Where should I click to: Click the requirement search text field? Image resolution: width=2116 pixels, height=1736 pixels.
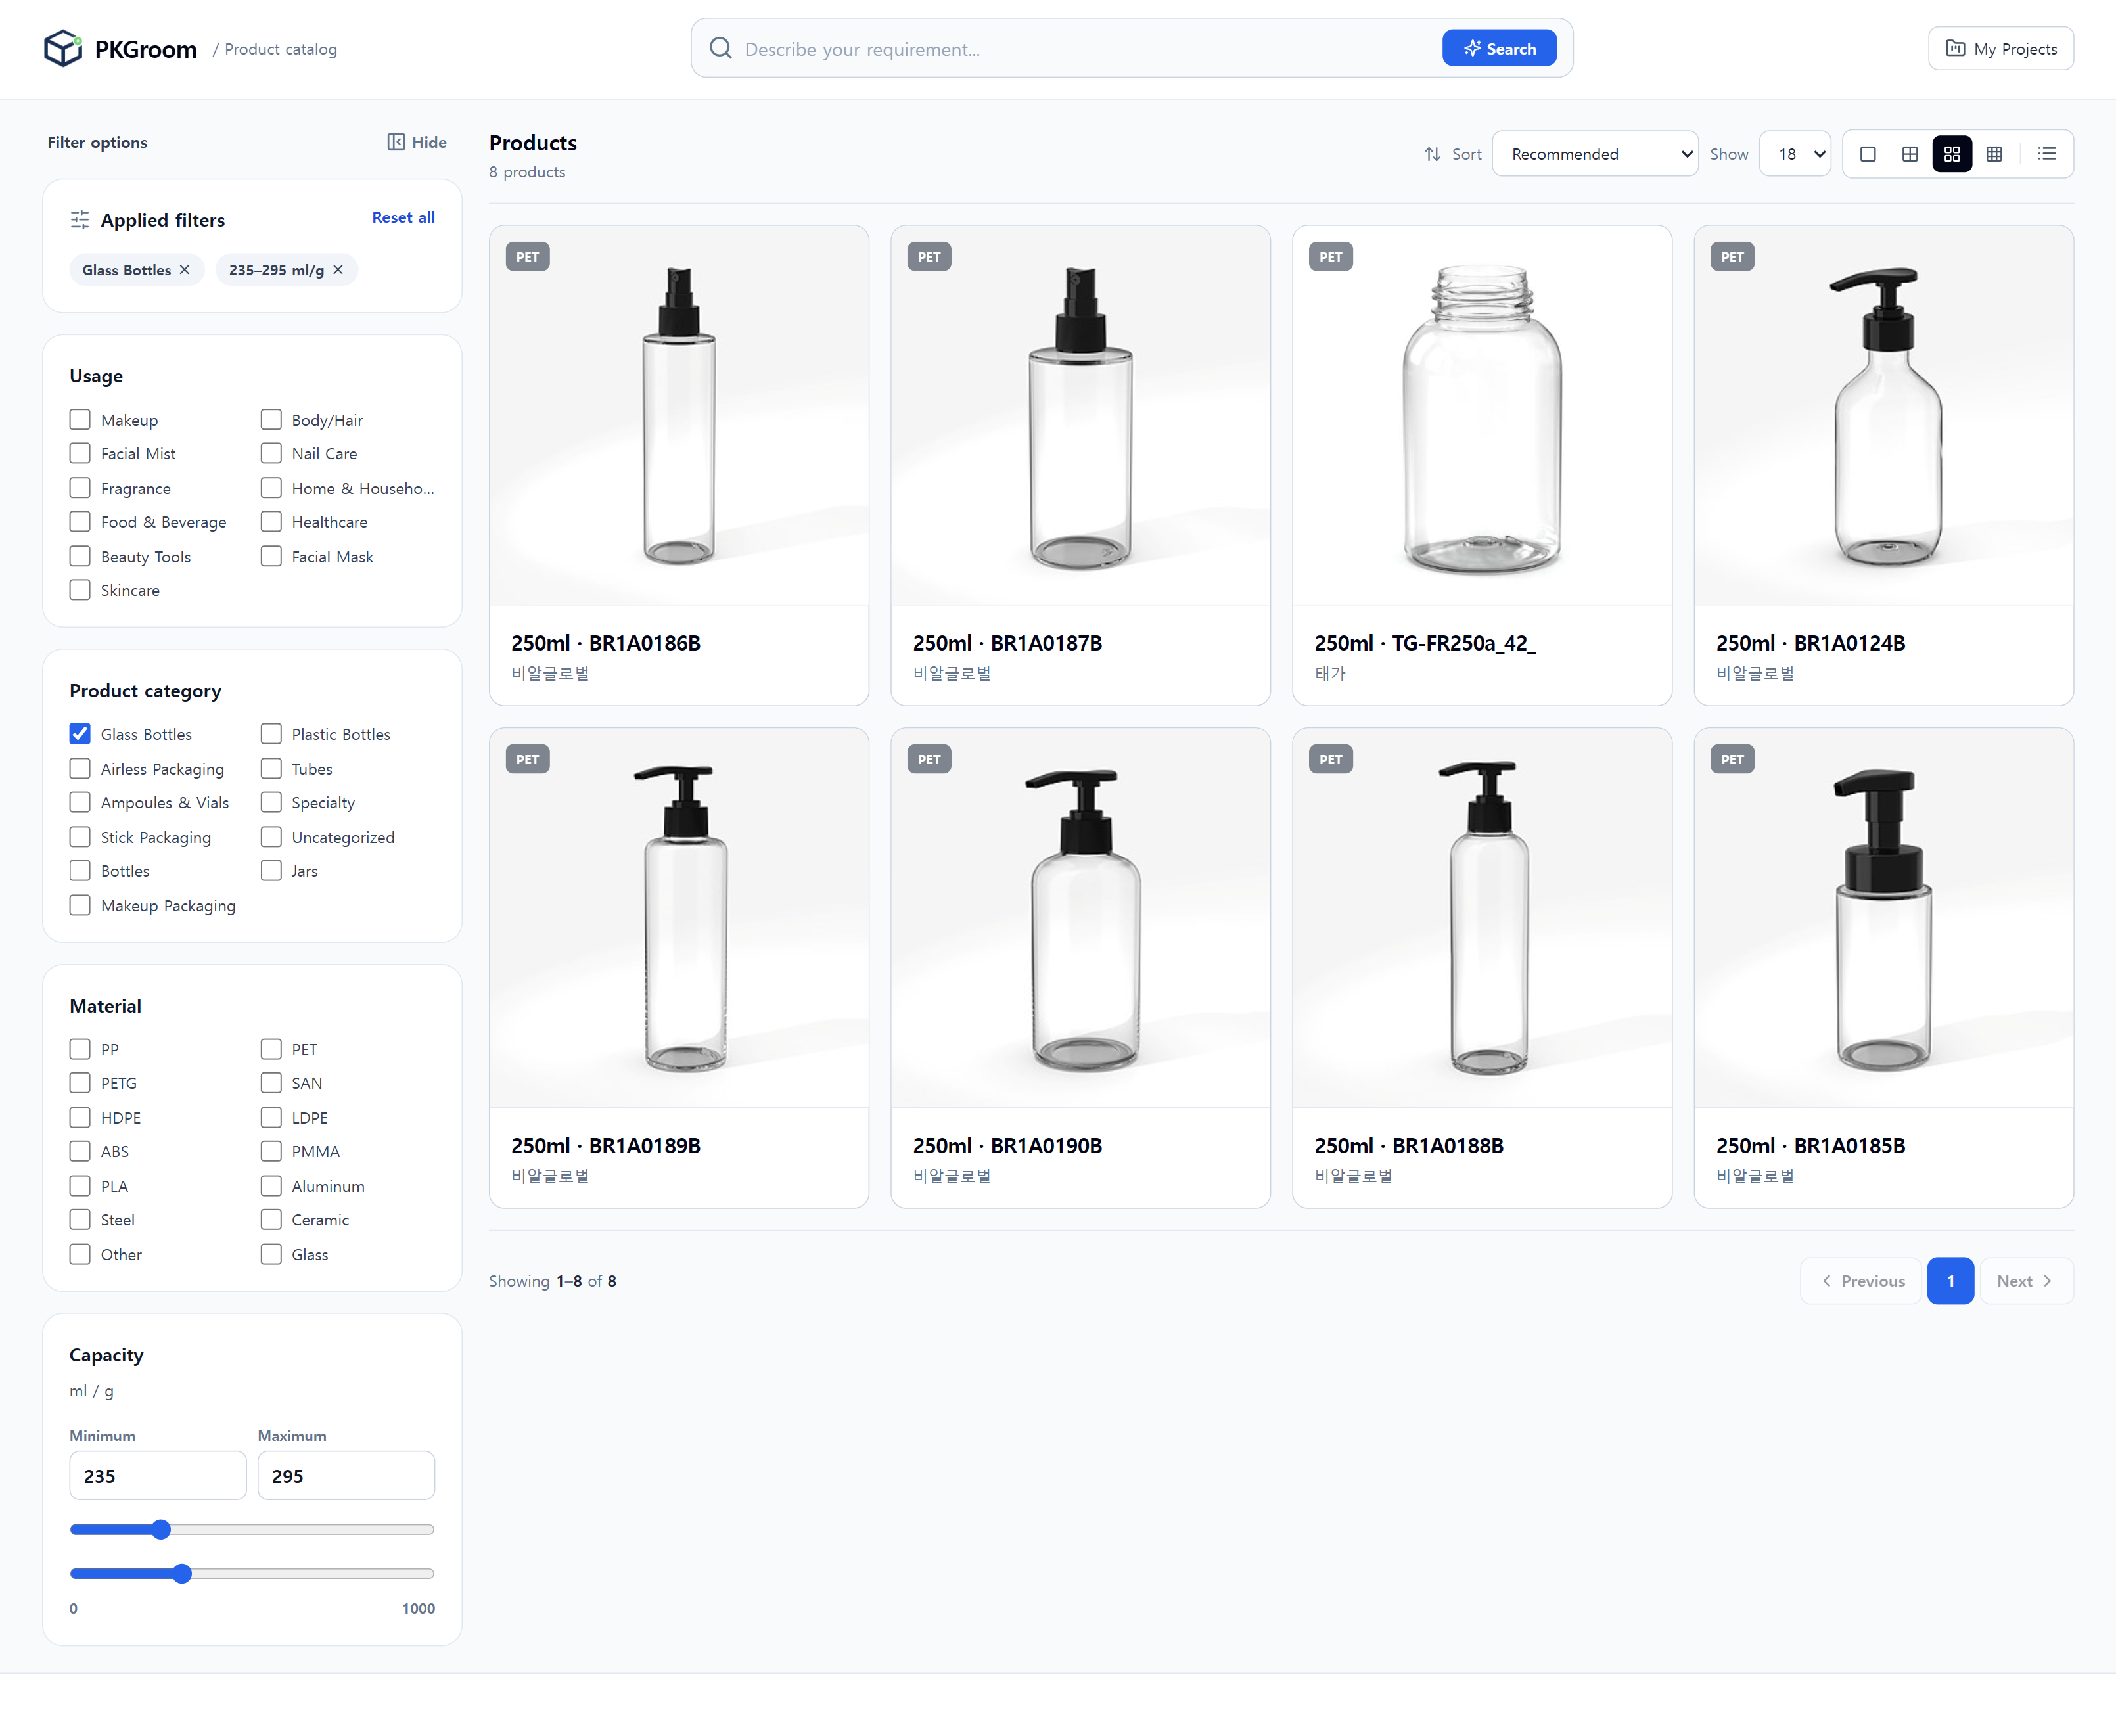point(1085,48)
